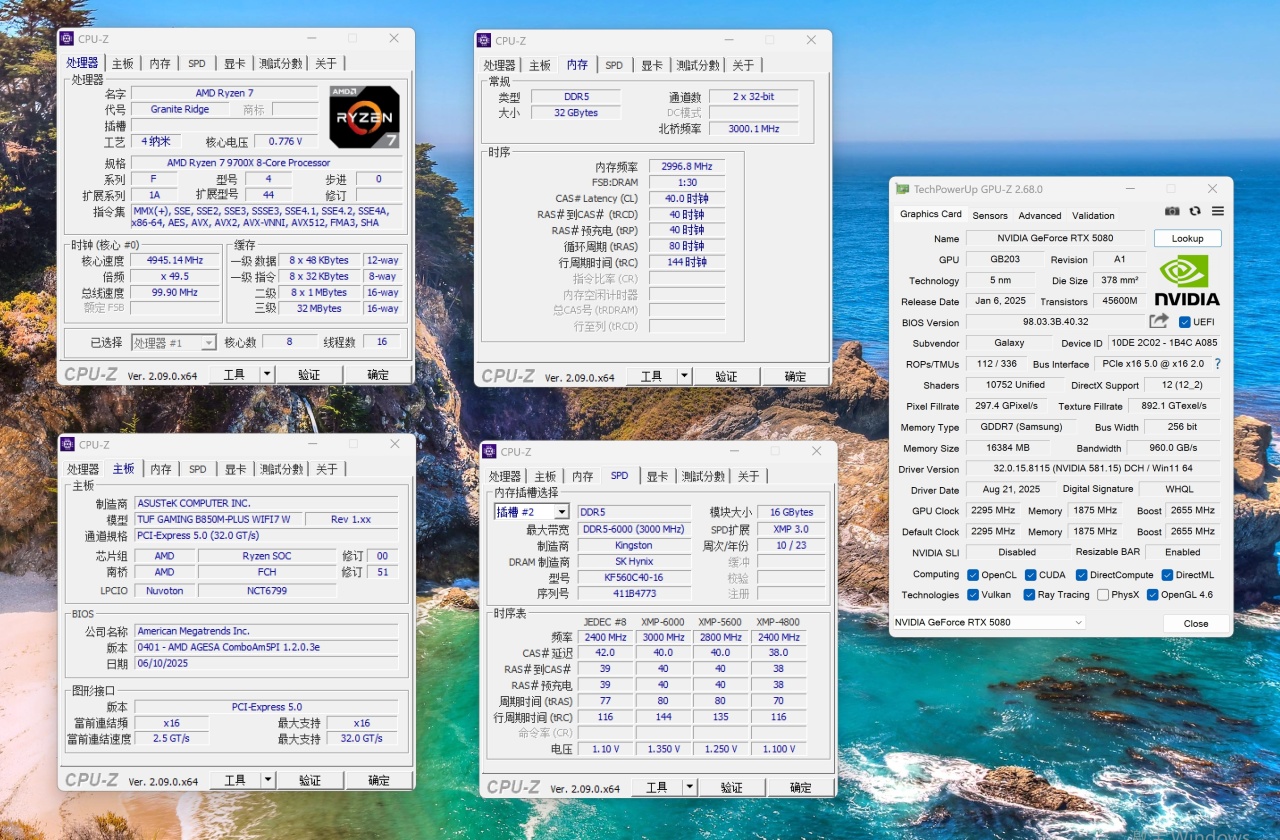Toggle the Ray Tracing checkbox
The image size is (1280, 840).
point(1030,595)
